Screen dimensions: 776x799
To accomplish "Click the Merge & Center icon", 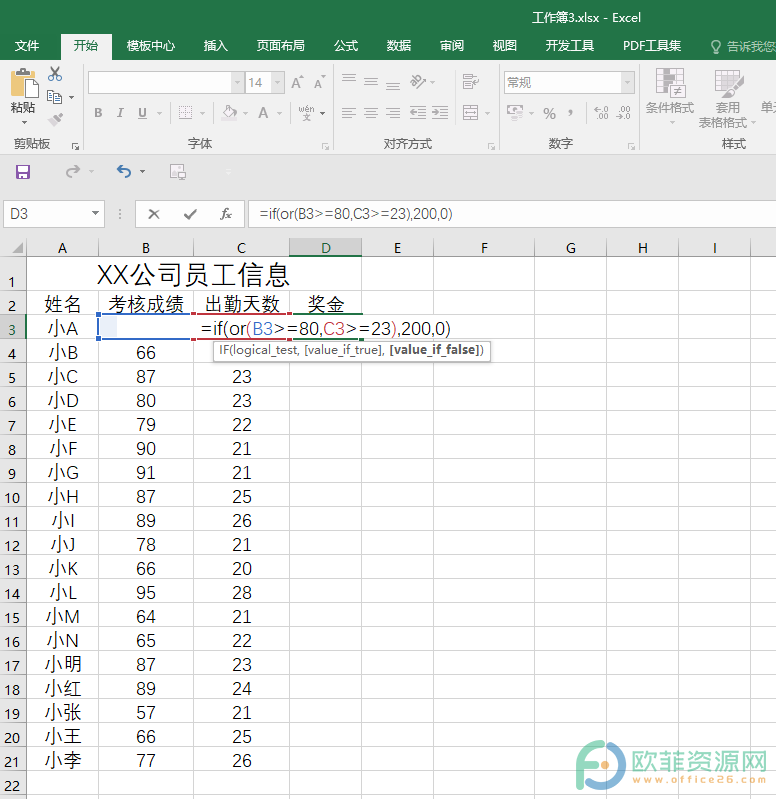I will tap(470, 113).
